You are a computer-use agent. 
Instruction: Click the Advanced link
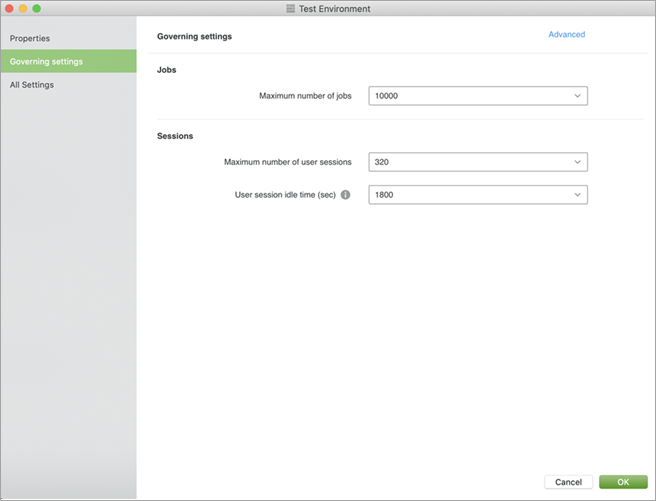pos(566,35)
